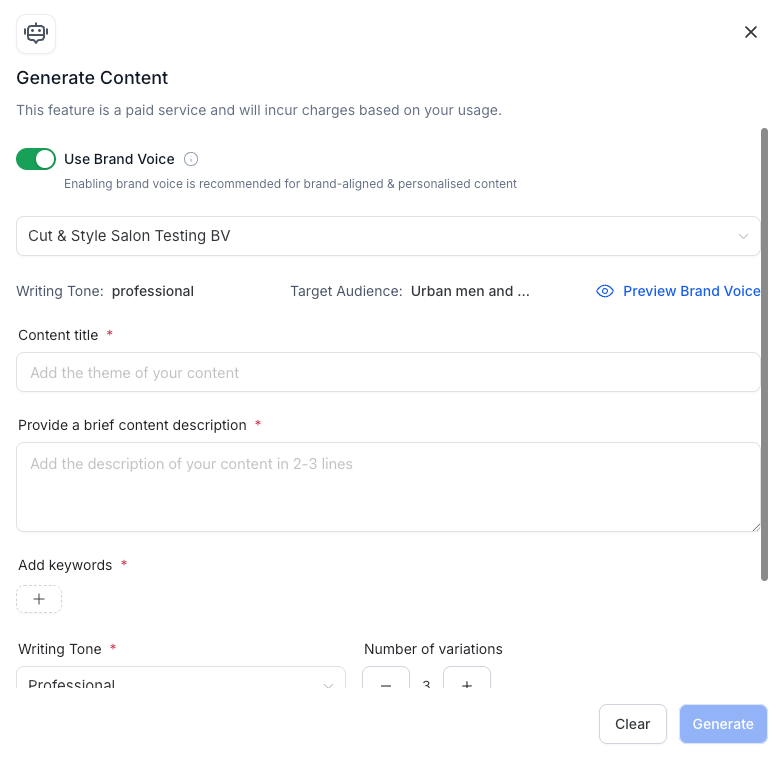Viewport: 779px width, 760px height.
Task: Click the number of variations value field
Action: click(426, 684)
